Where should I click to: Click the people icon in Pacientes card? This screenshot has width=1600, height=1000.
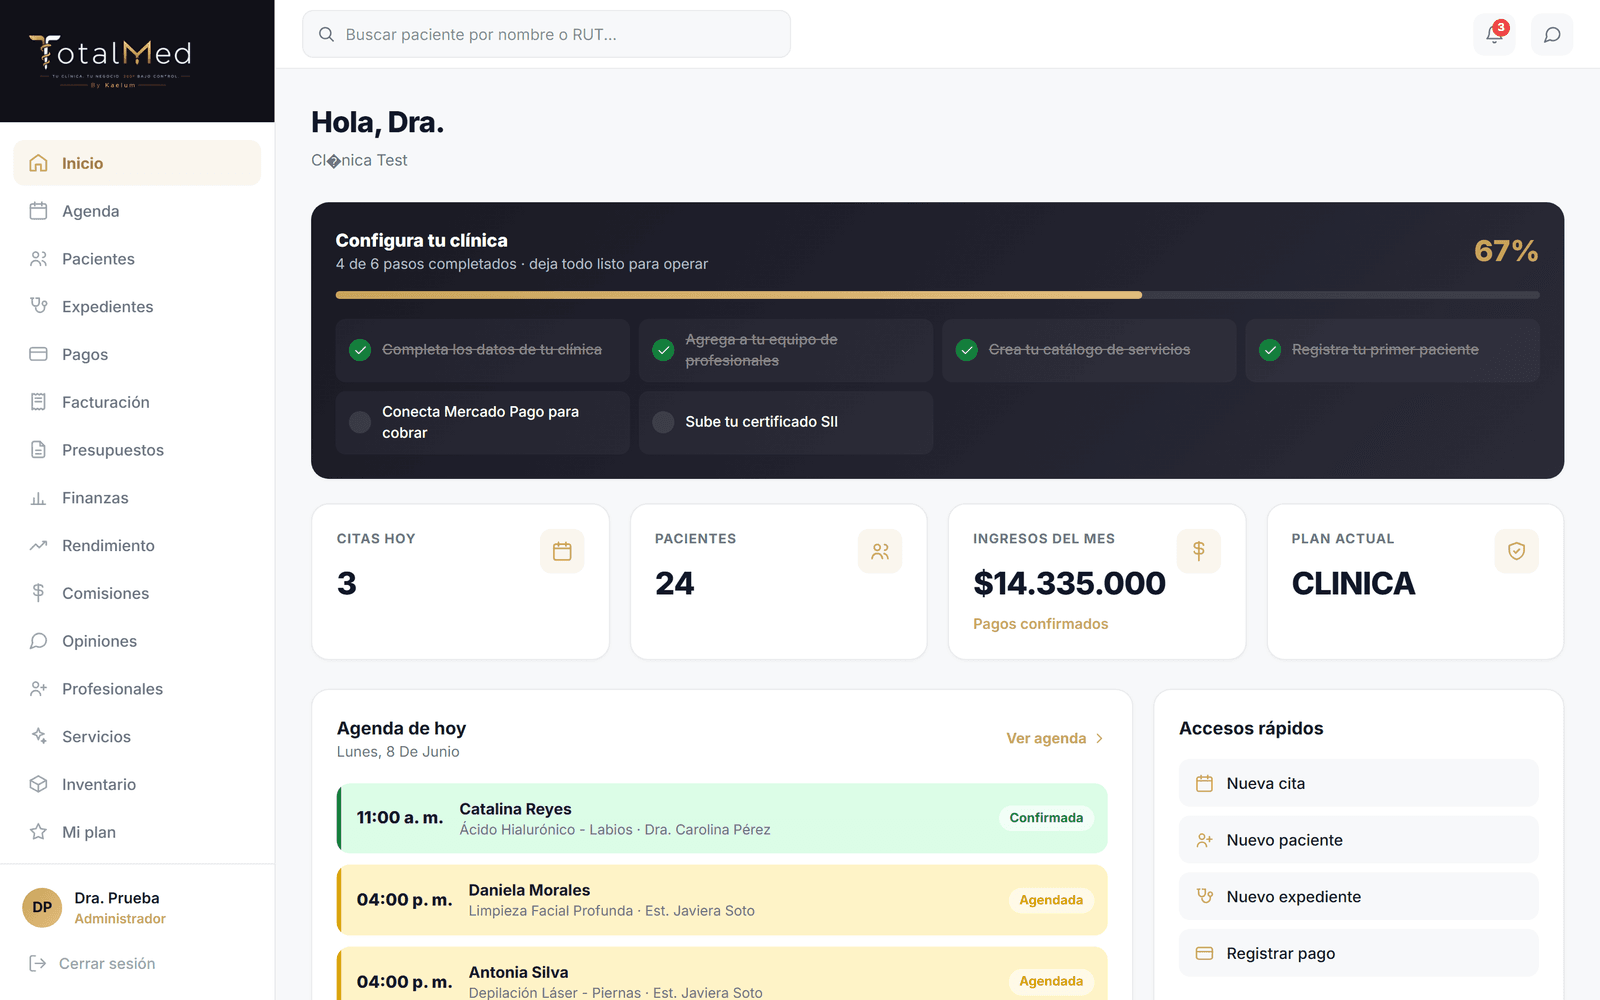pyautogui.click(x=880, y=551)
